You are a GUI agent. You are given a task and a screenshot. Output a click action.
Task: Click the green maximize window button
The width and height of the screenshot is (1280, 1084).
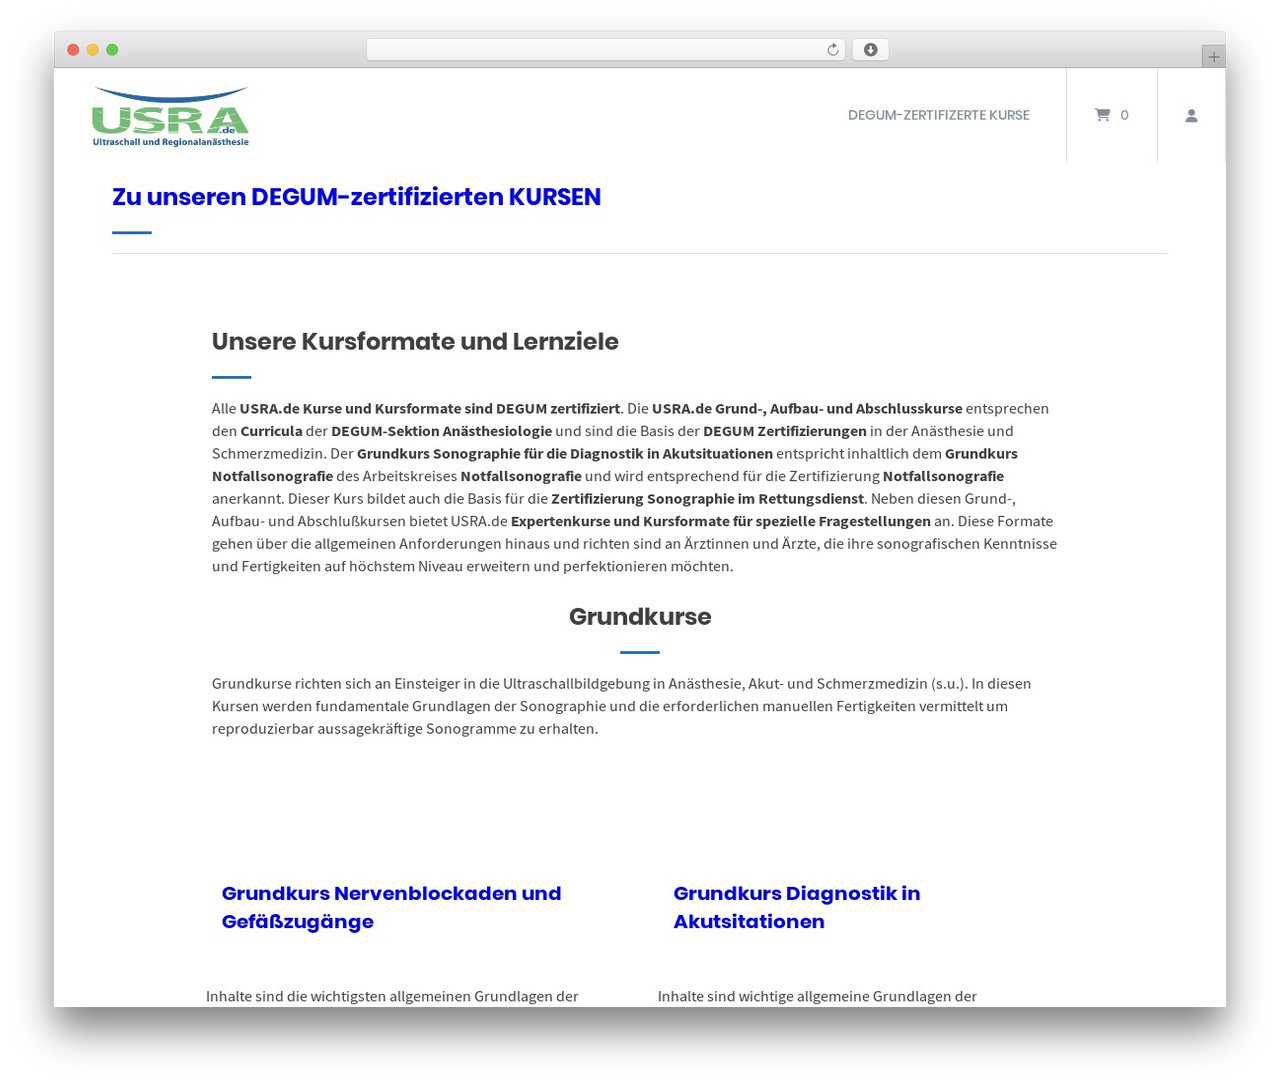tap(112, 50)
